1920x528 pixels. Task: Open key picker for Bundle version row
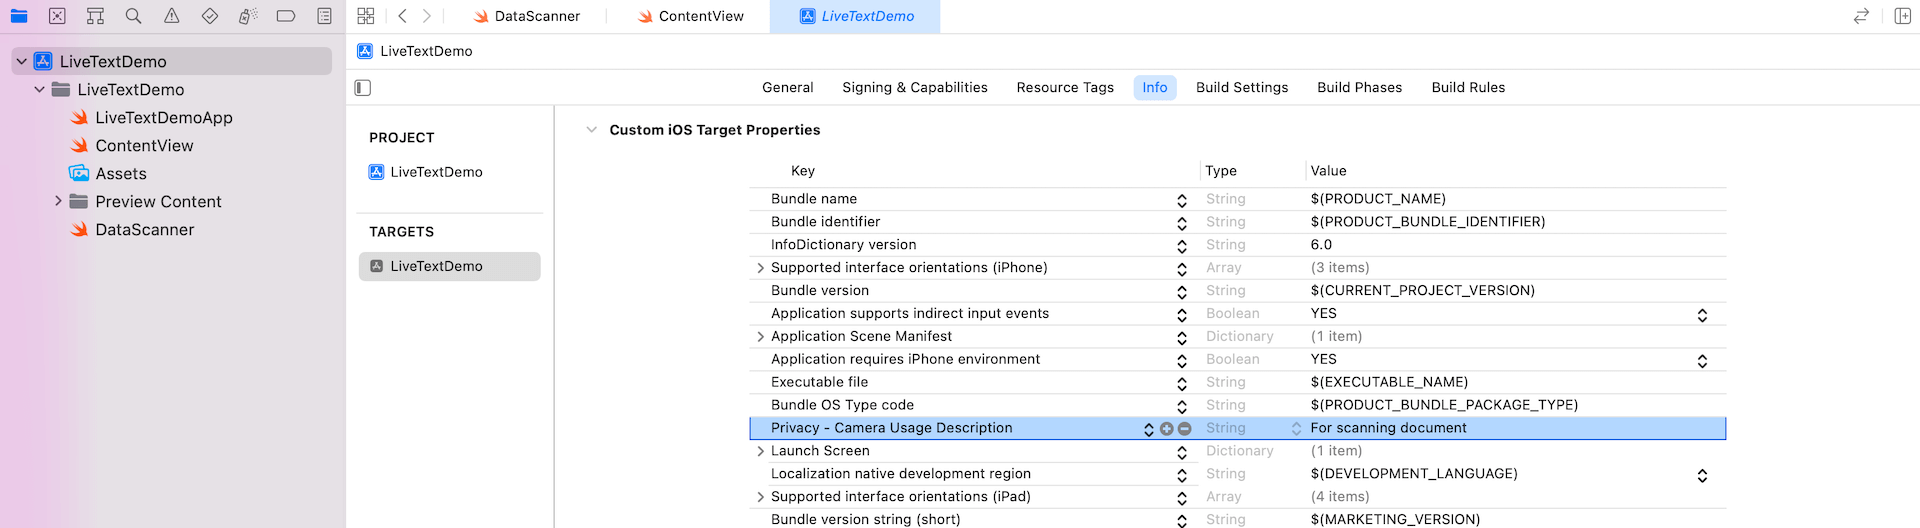point(1182,292)
